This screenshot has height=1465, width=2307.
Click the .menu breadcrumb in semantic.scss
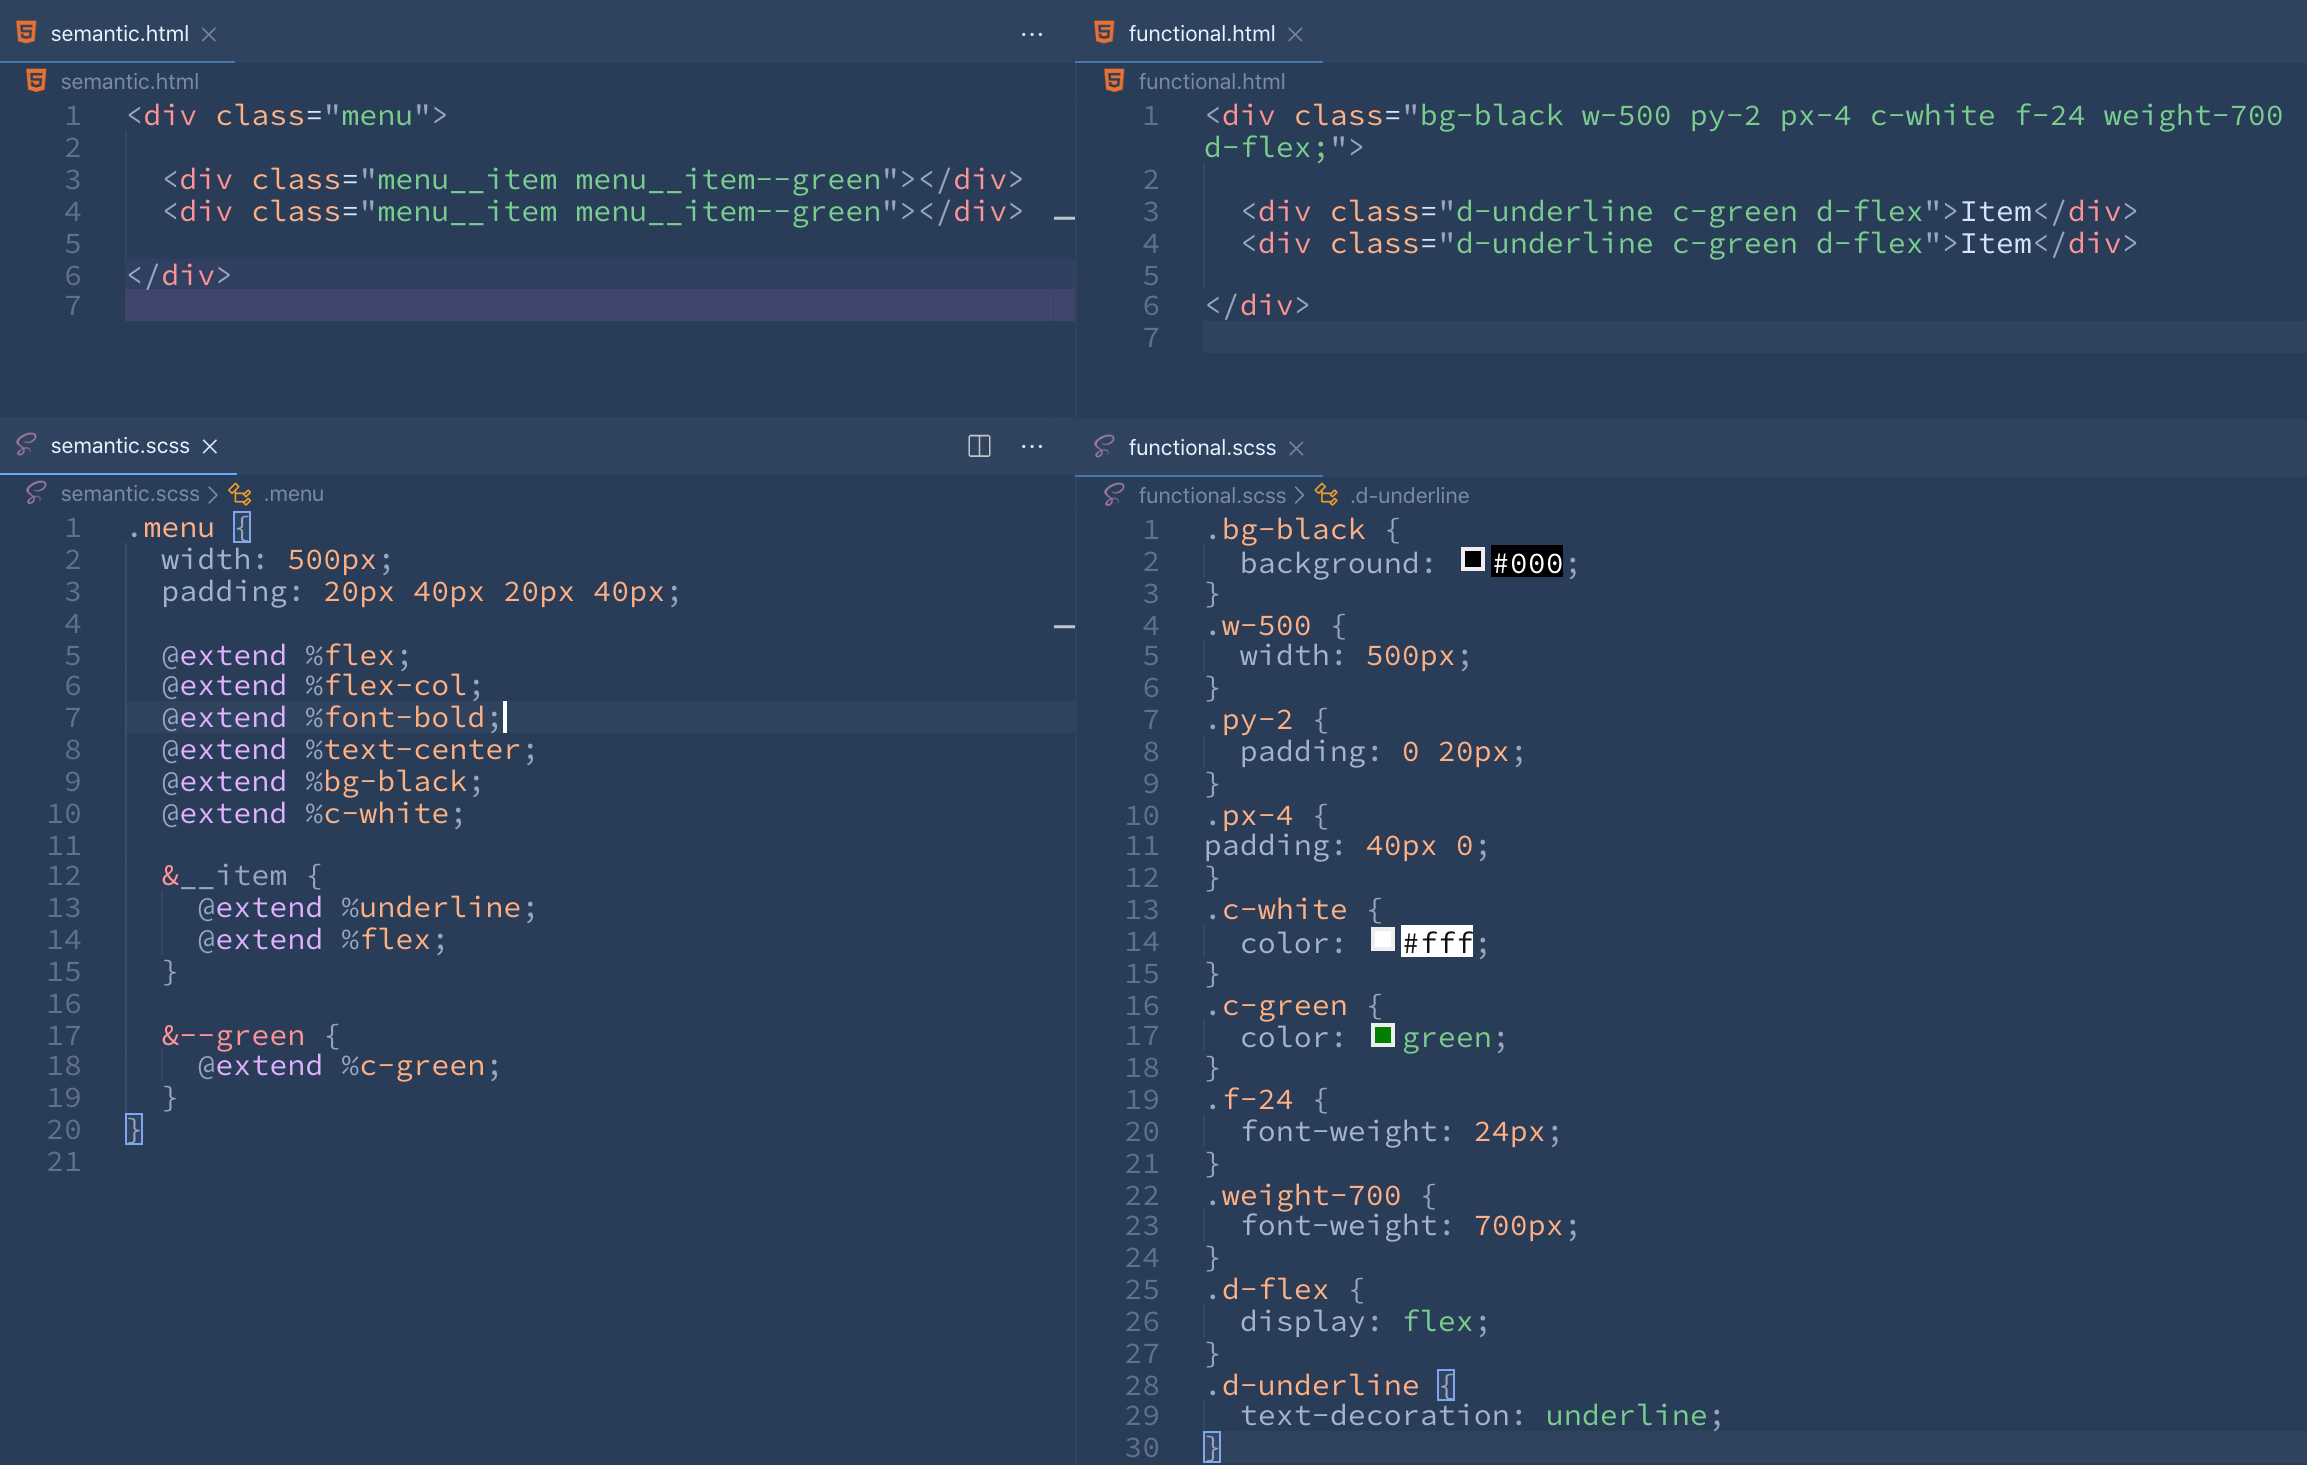pos(293,494)
